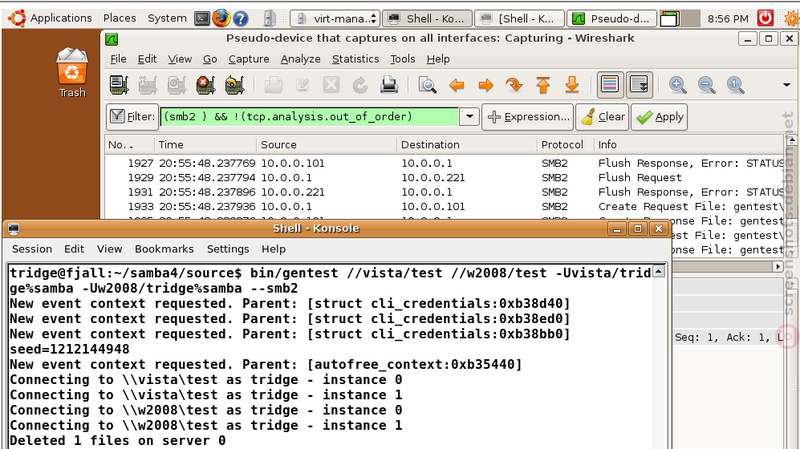
Task: Zoom in on packet text
Action: click(x=678, y=85)
